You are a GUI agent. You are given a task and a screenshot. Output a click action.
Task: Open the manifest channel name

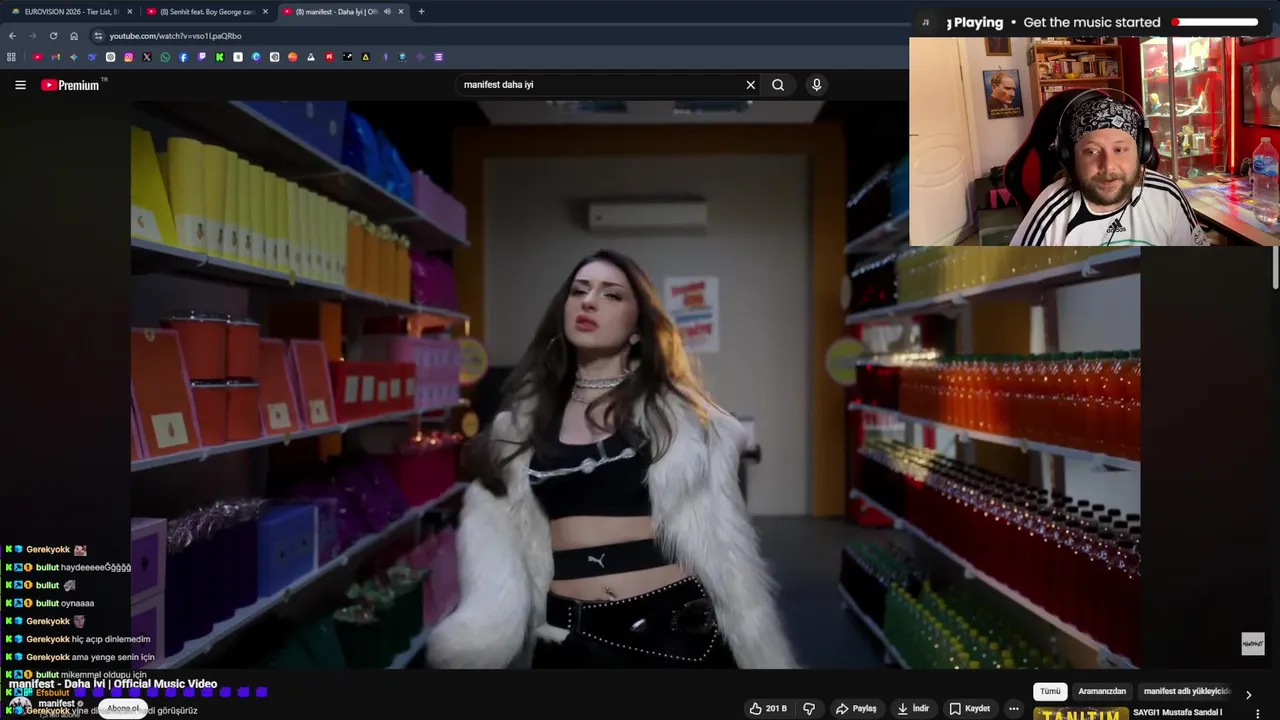coord(56,704)
